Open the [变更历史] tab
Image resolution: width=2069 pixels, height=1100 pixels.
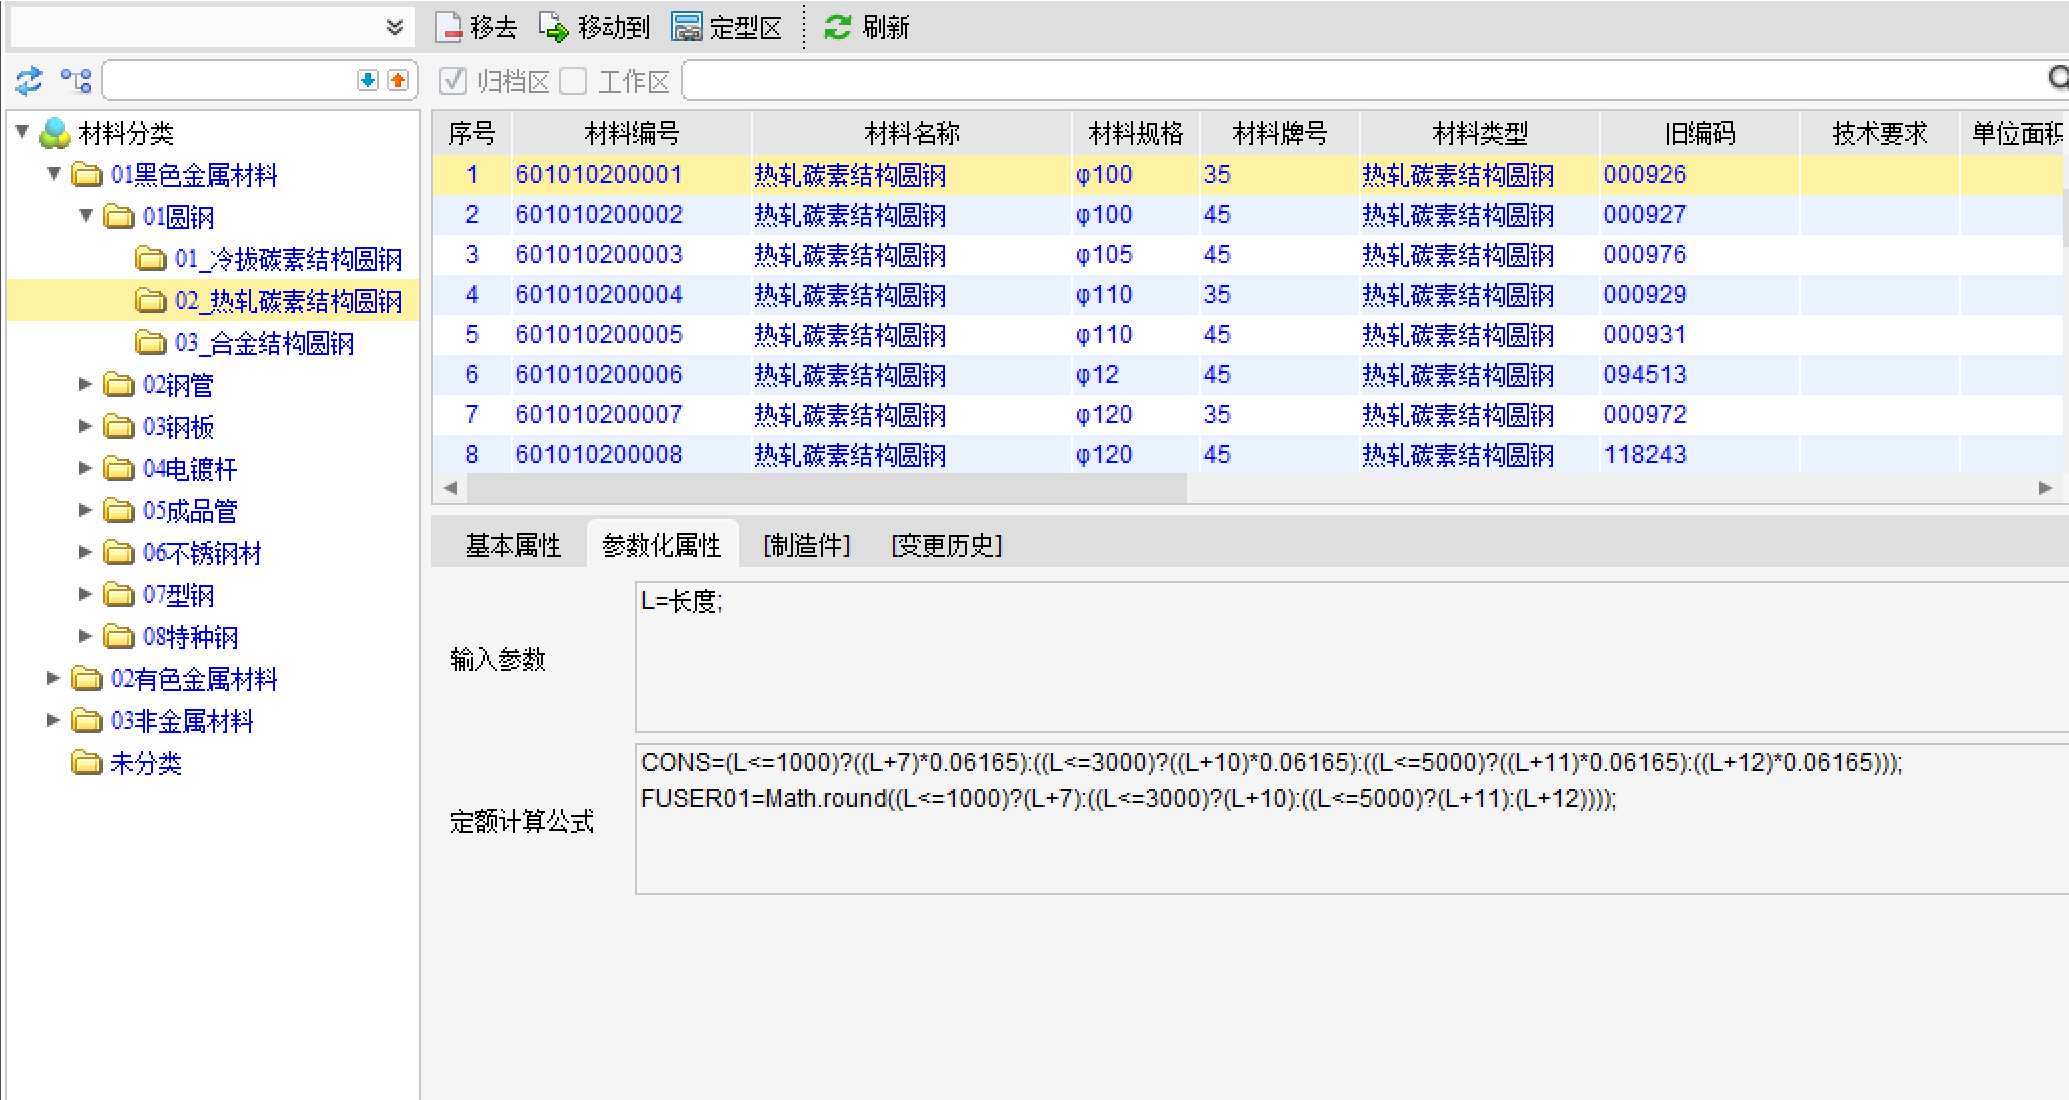(x=946, y=545)
